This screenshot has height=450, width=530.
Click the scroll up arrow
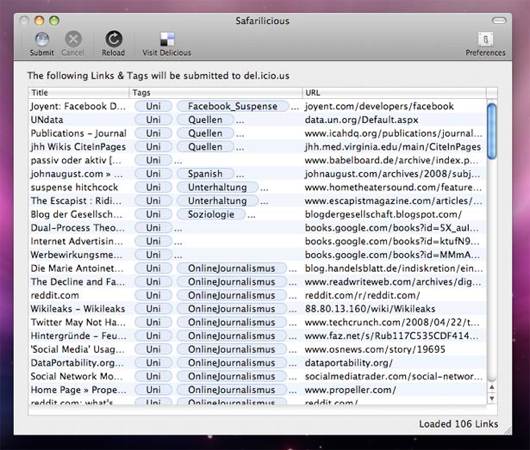(492, 387)
